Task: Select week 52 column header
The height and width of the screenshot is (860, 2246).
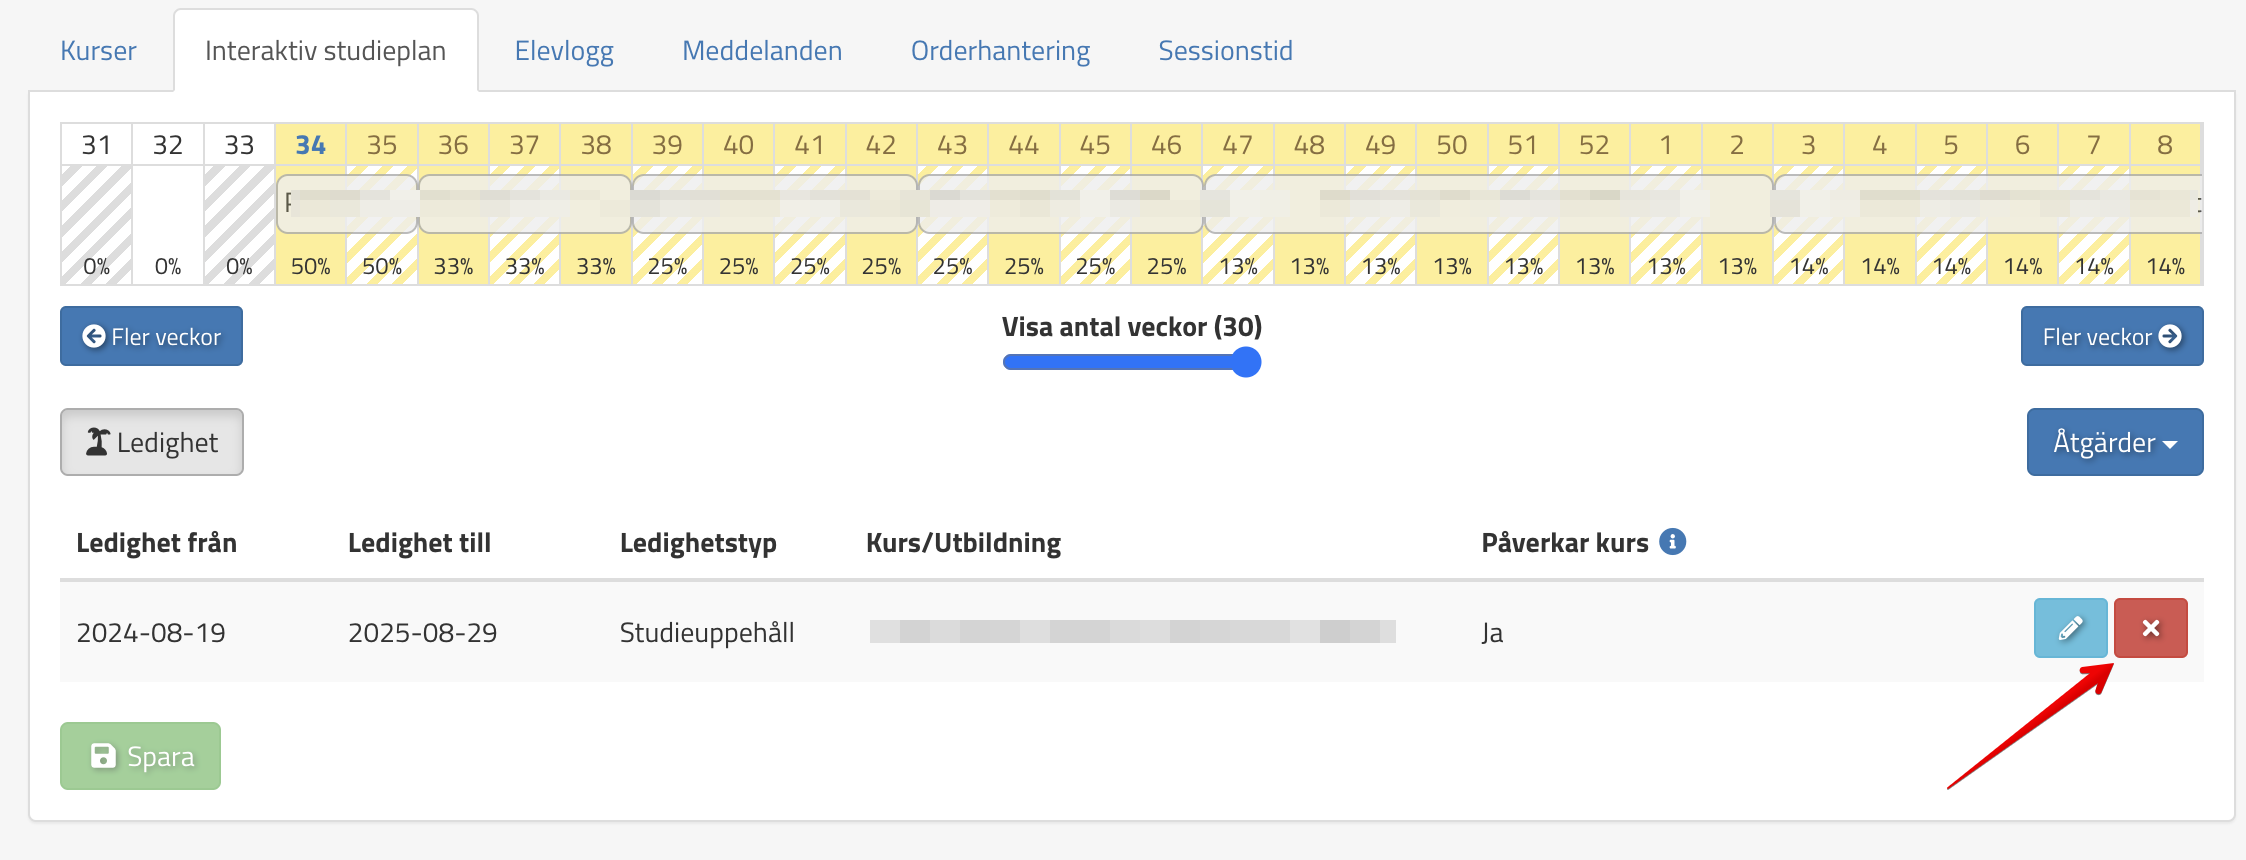Action: click(x=1594, y=145)
